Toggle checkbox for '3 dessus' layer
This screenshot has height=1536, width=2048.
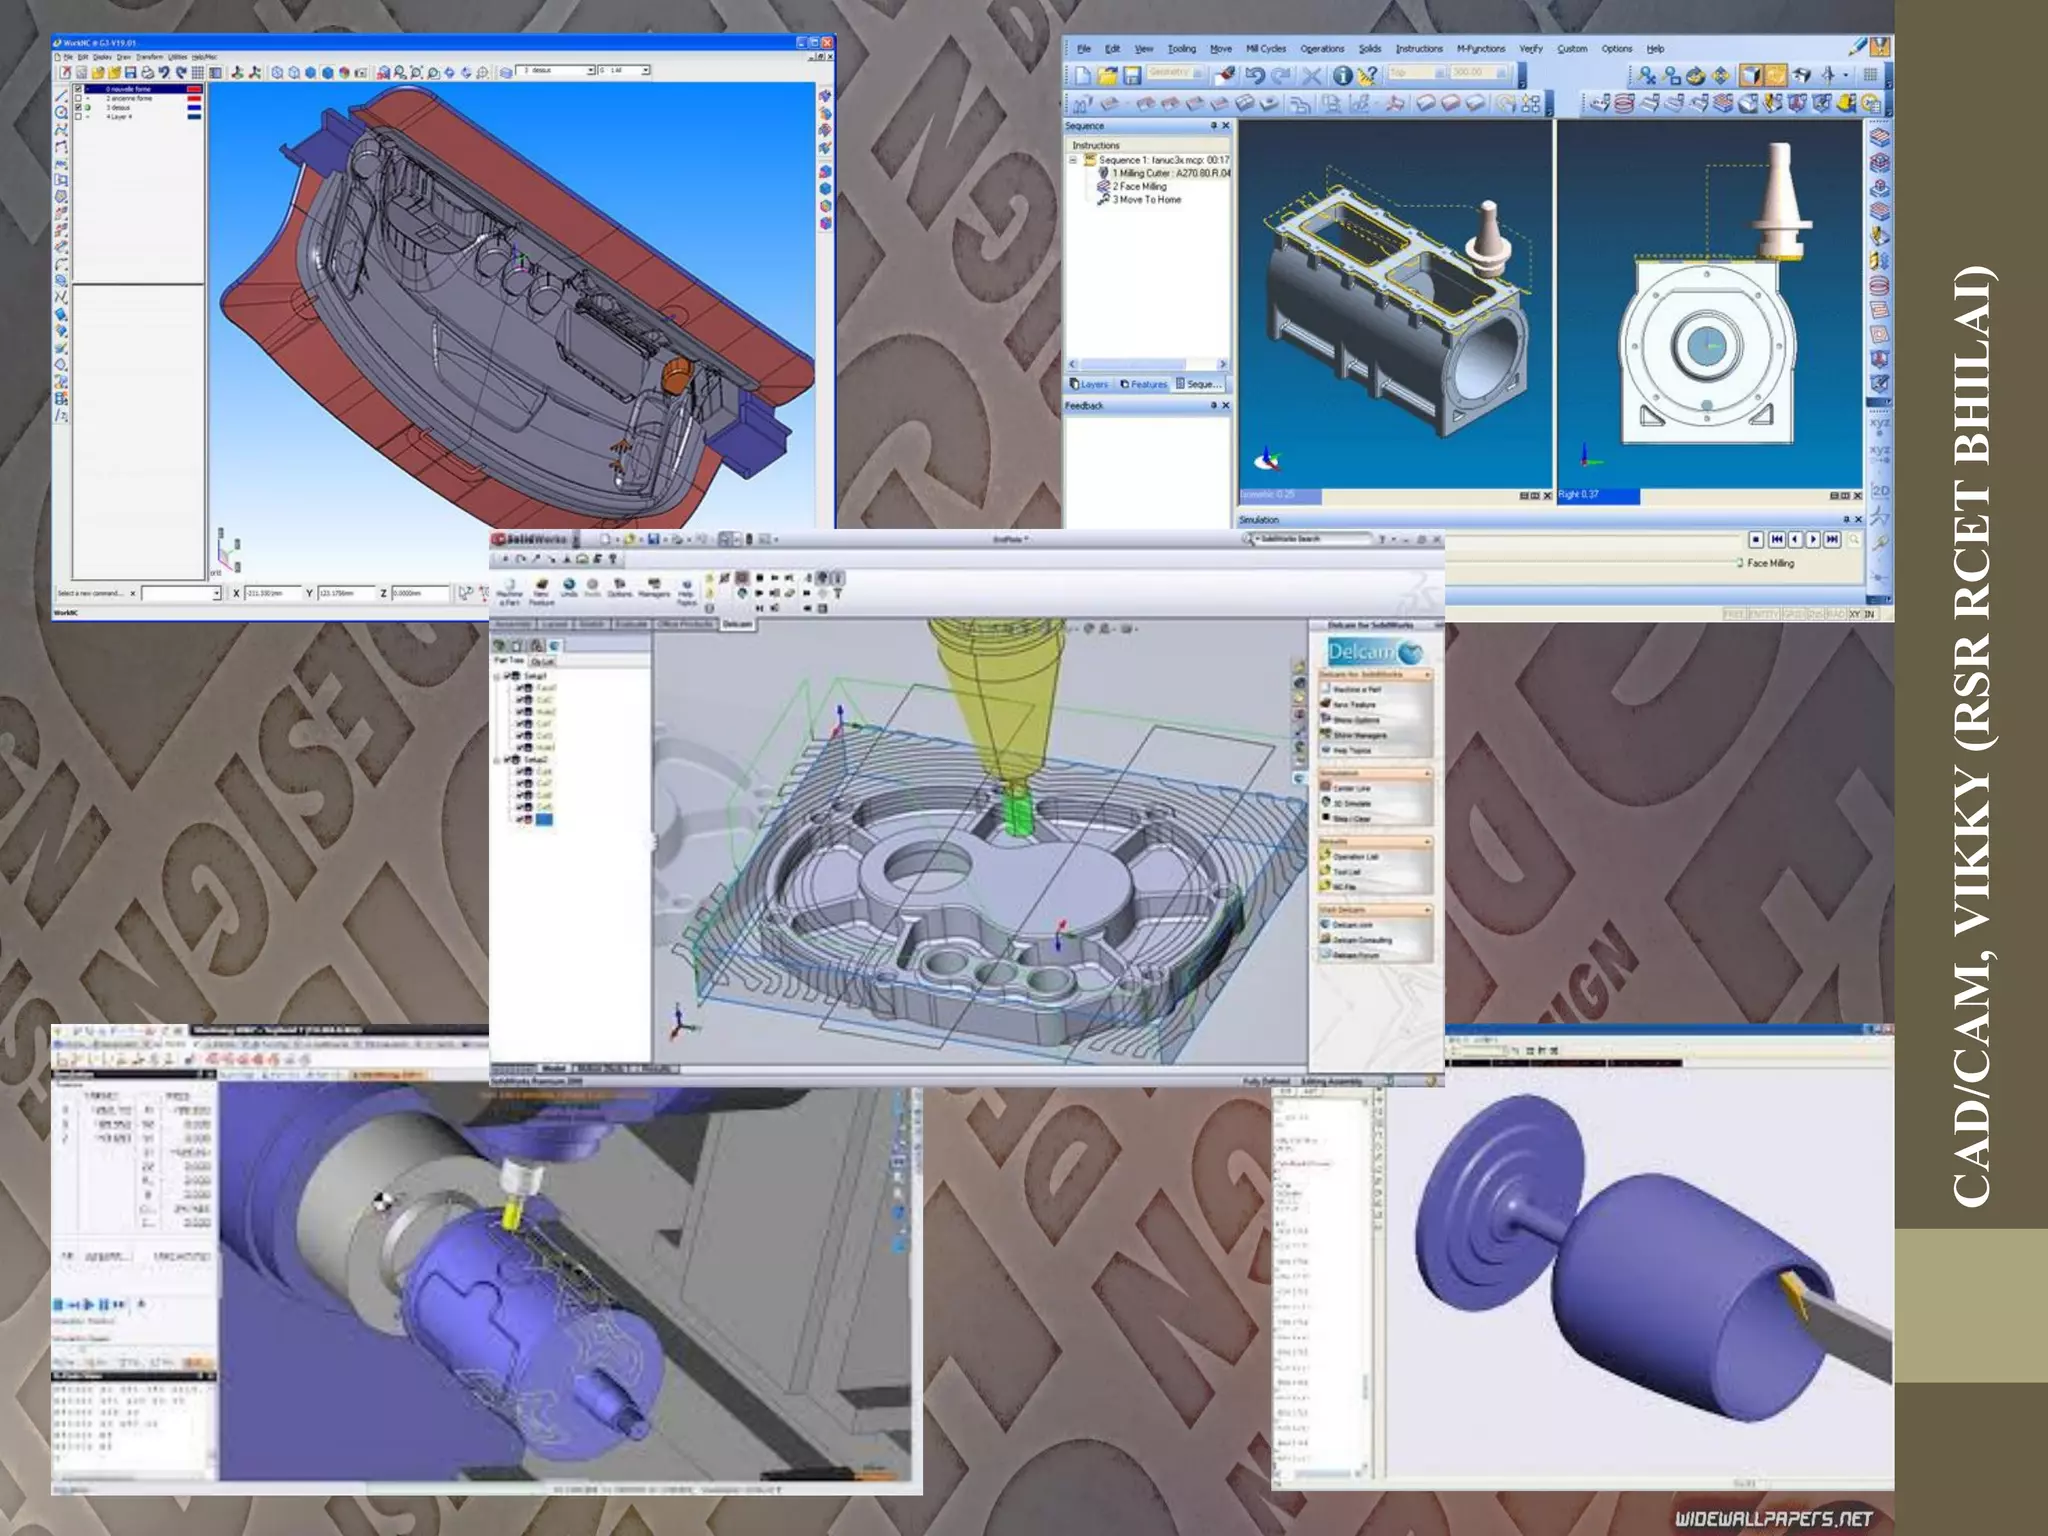(x=79, y=107)
